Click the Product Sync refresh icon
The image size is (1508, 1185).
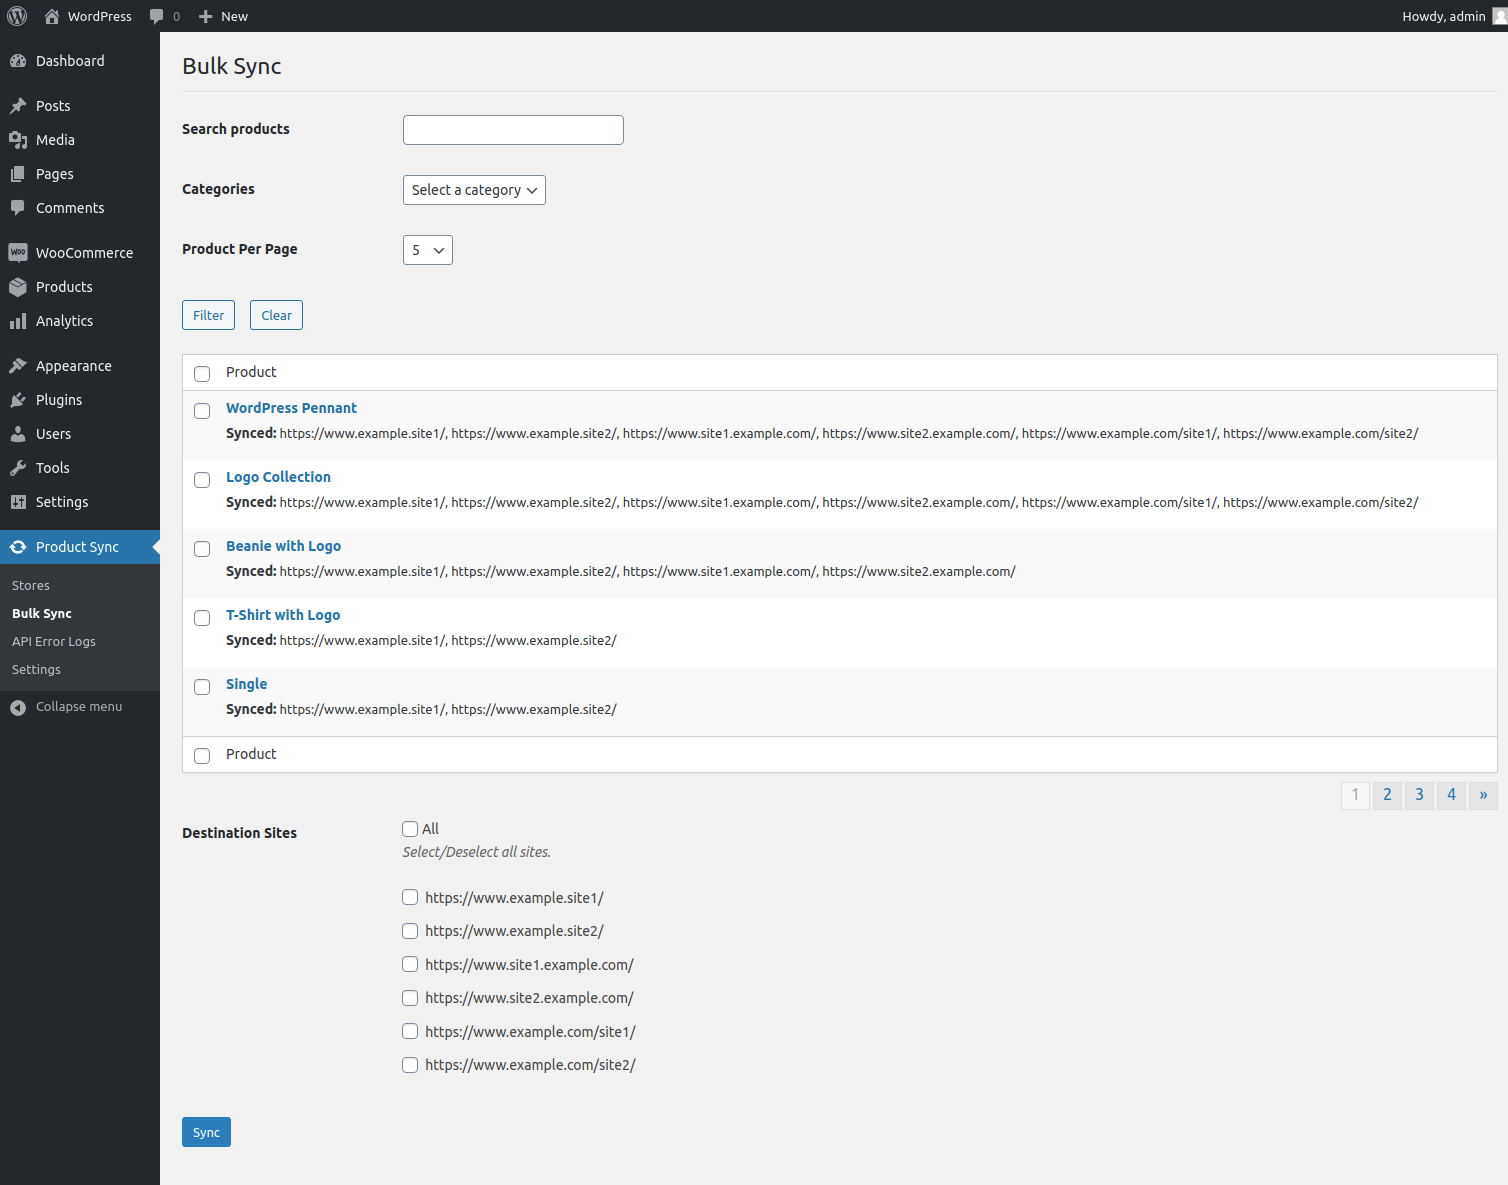(x=18, y=547)
